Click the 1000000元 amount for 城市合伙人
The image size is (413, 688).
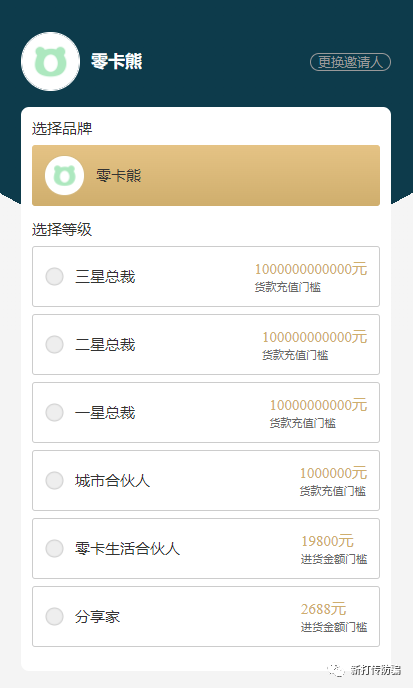coord(334,473)
